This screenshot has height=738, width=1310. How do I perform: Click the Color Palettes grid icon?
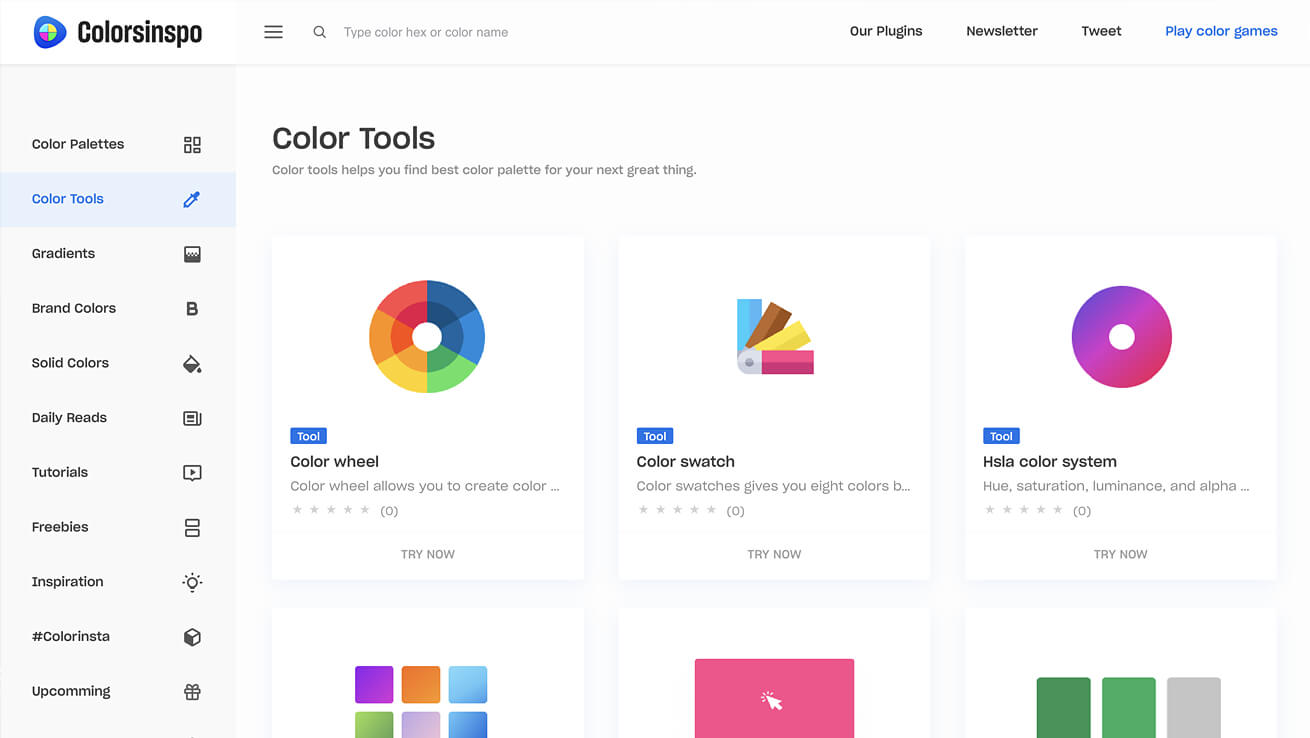(x=192, y=145)
